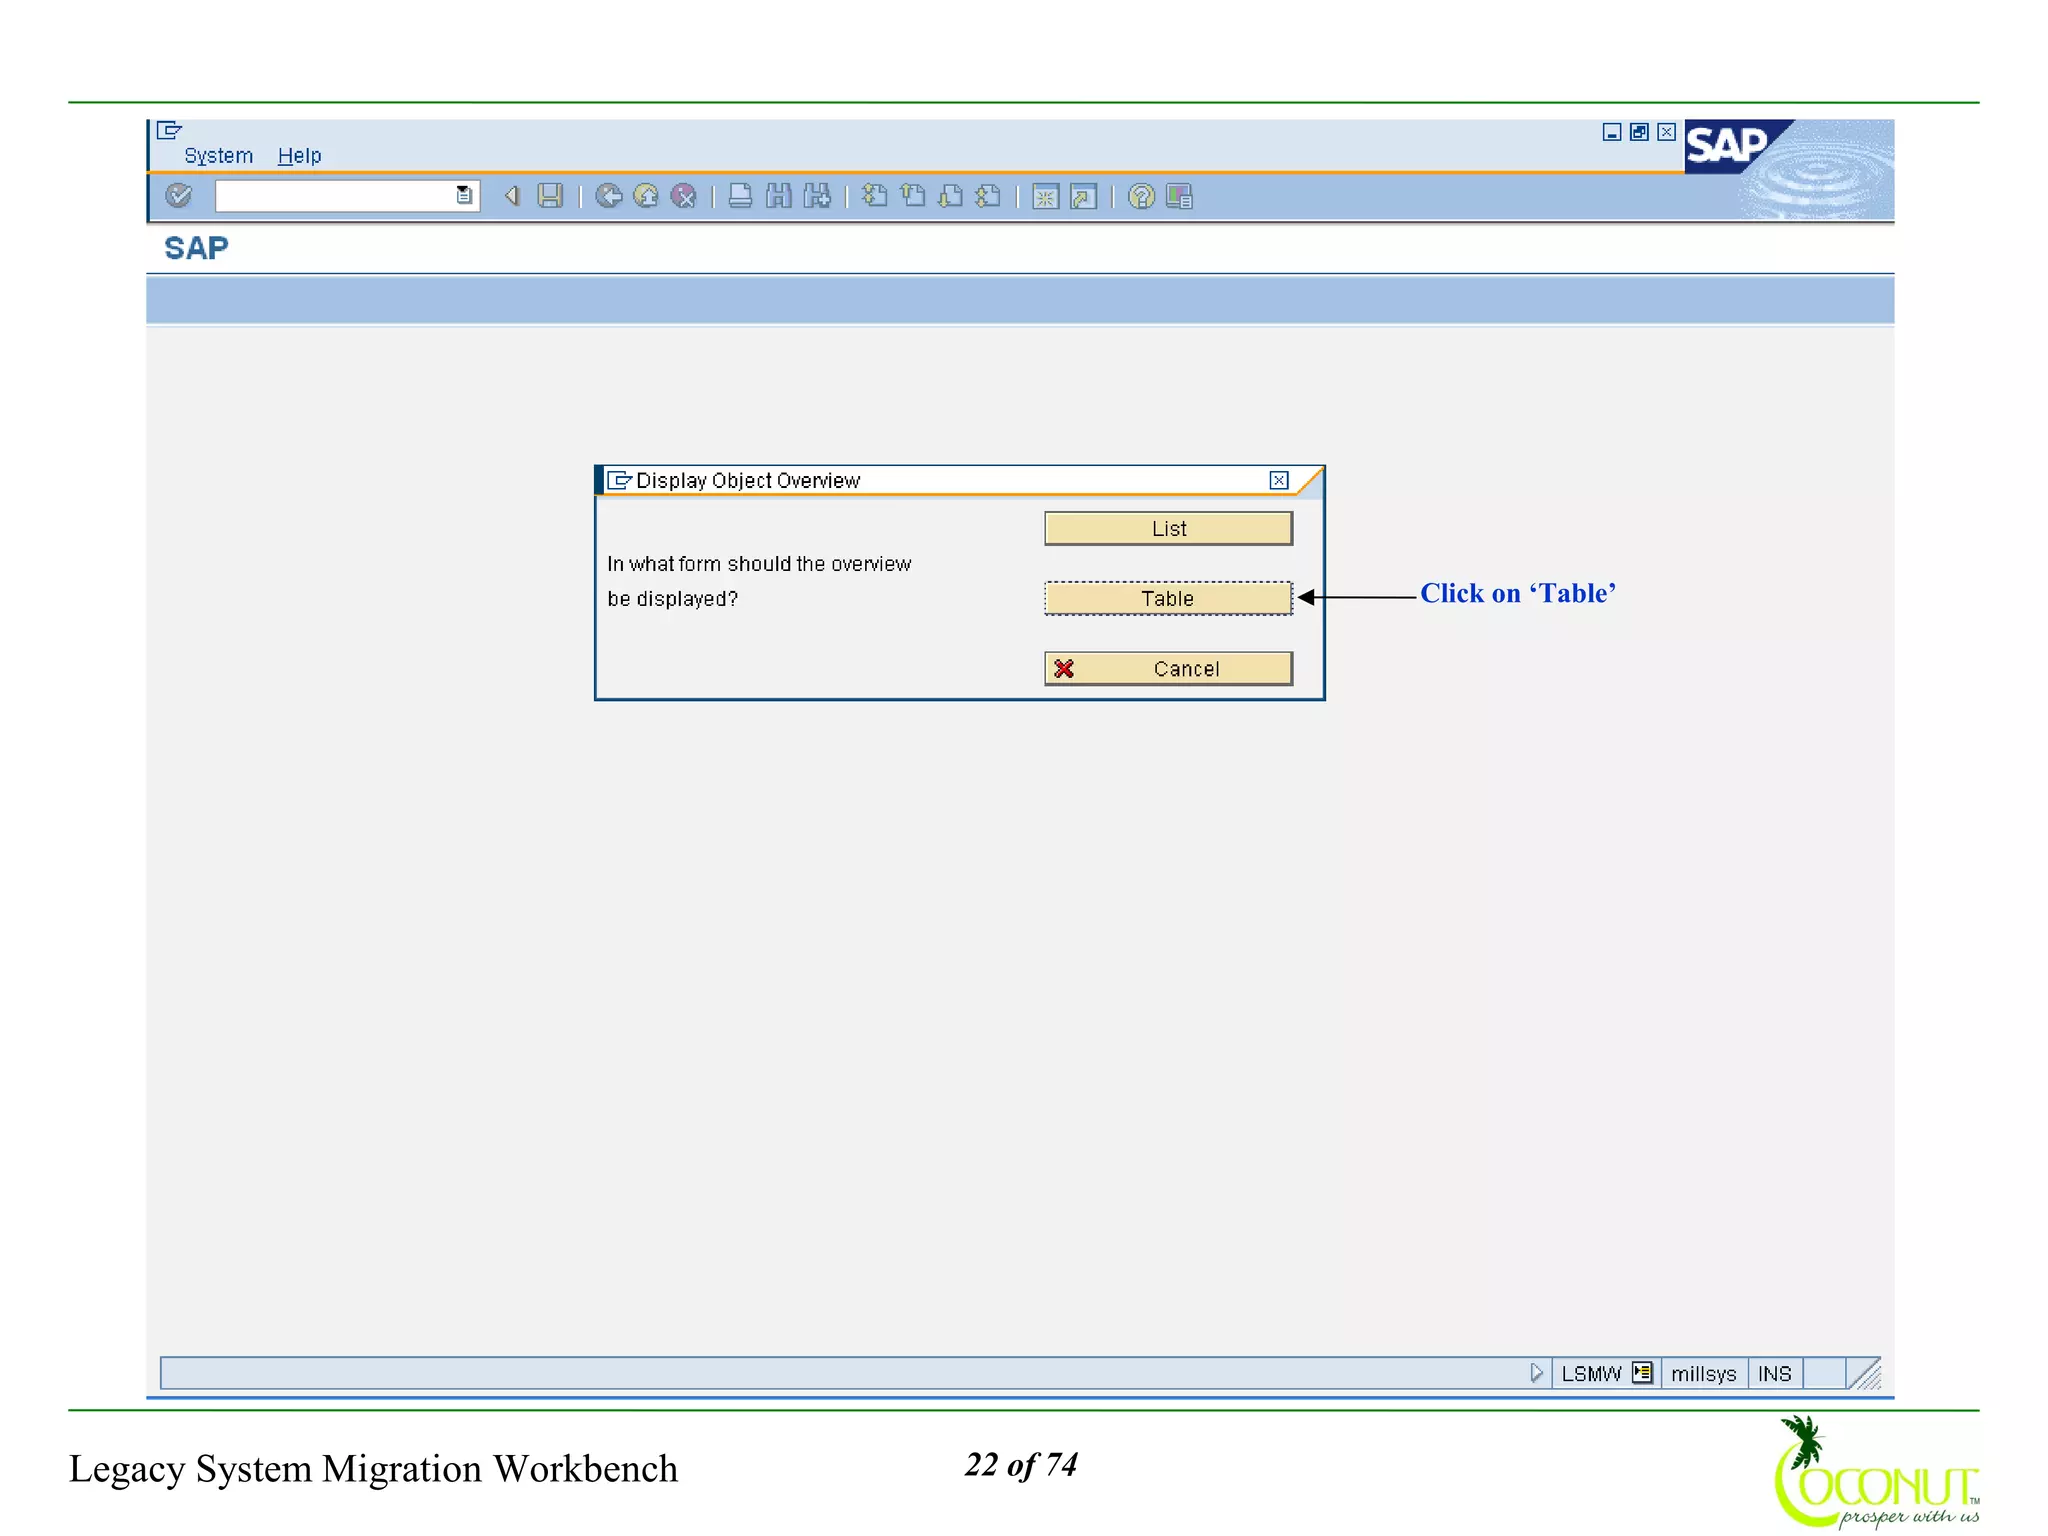Open the command field history dropdown

click(465, 196)
